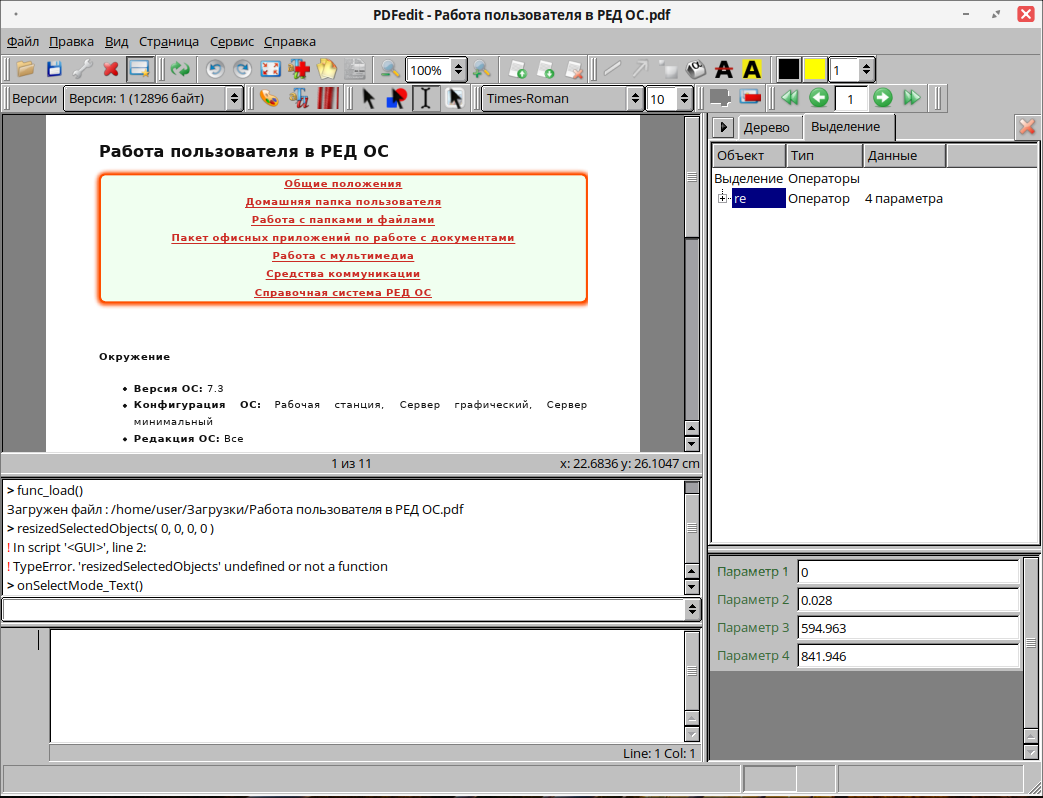The image size is (1043, 798).
Task: Switch to the arrow pointer selection mode
Action: point(369,98)
